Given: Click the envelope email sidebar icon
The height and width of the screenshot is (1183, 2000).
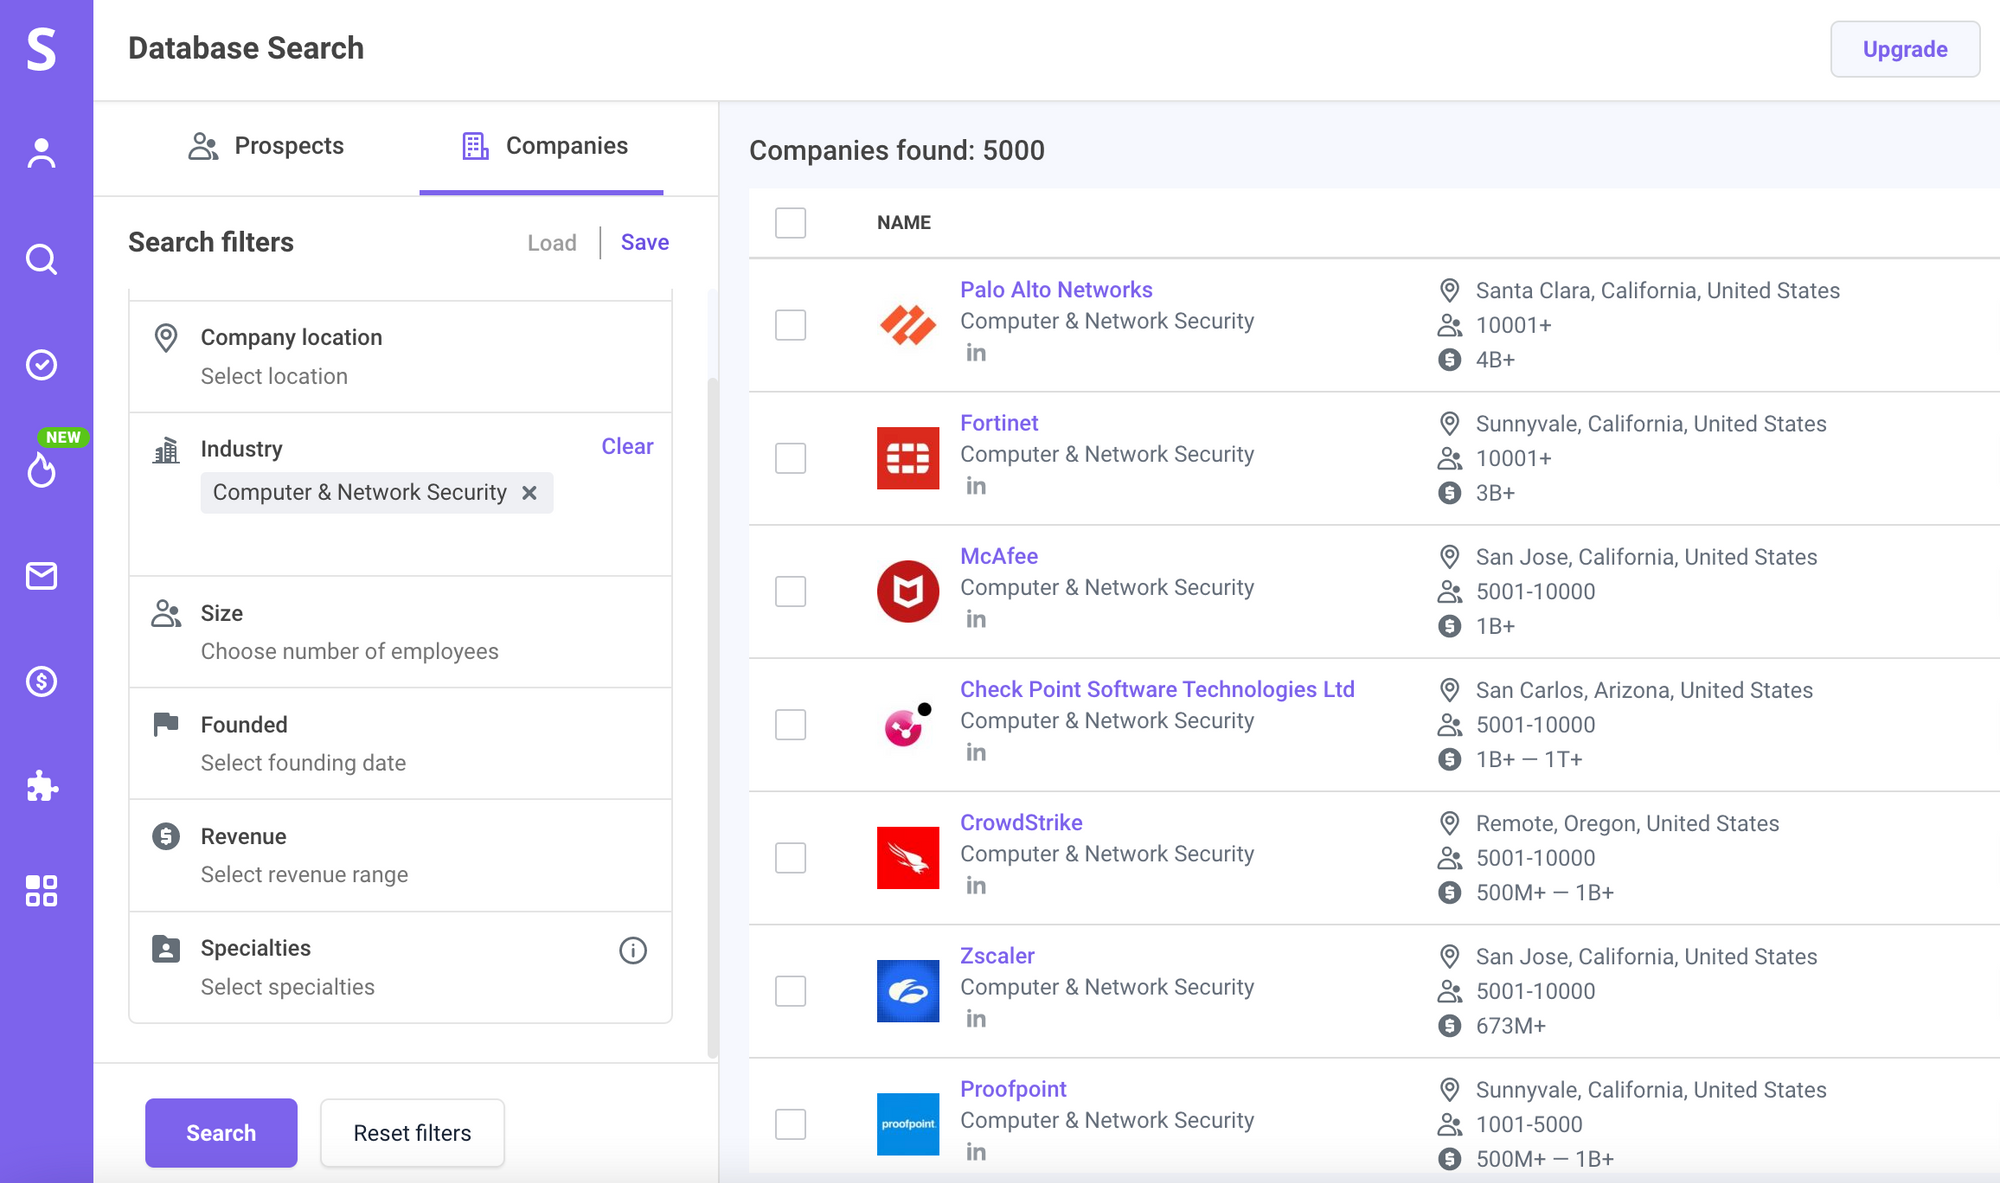Looking at the screenshot, I should (x=41, y=576).
